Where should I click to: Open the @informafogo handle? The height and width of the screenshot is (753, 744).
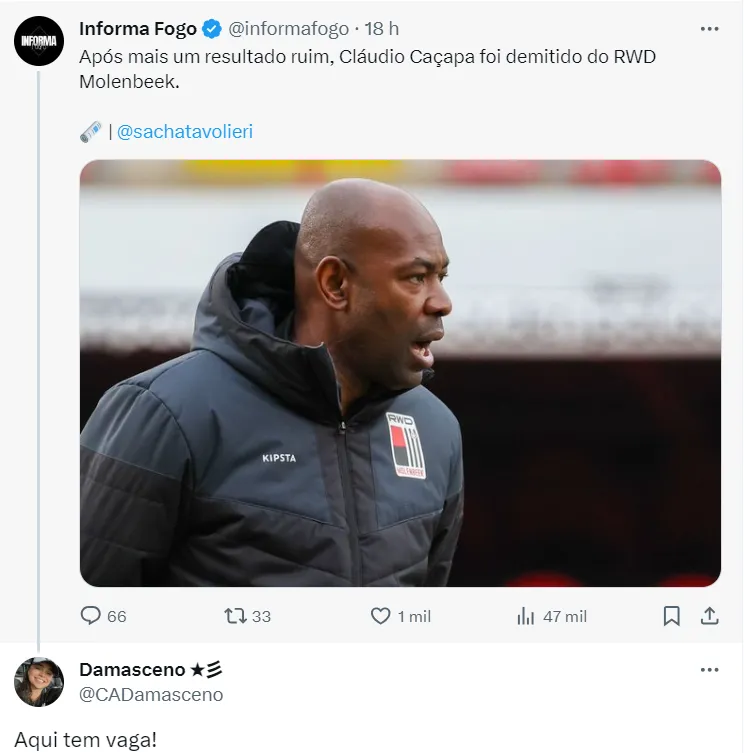(x=288, y=29)
